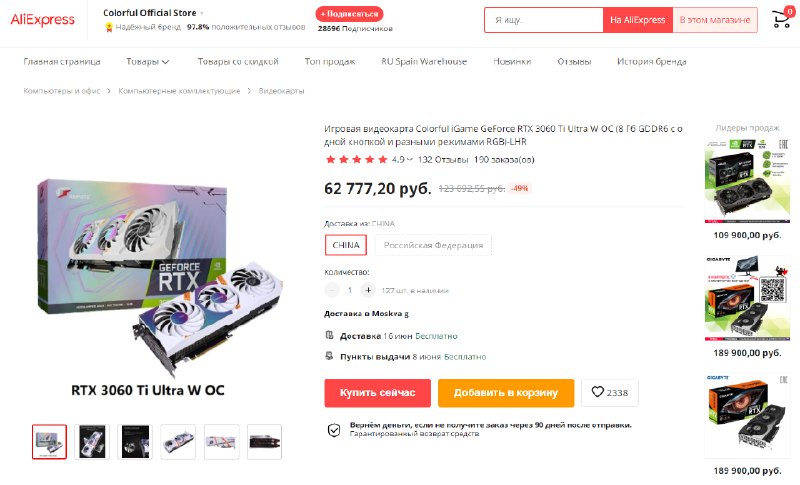The image size is (800, 485).
Task: Expand the Colorful Official Store dropdown arrow
Action: click(202, 13)
